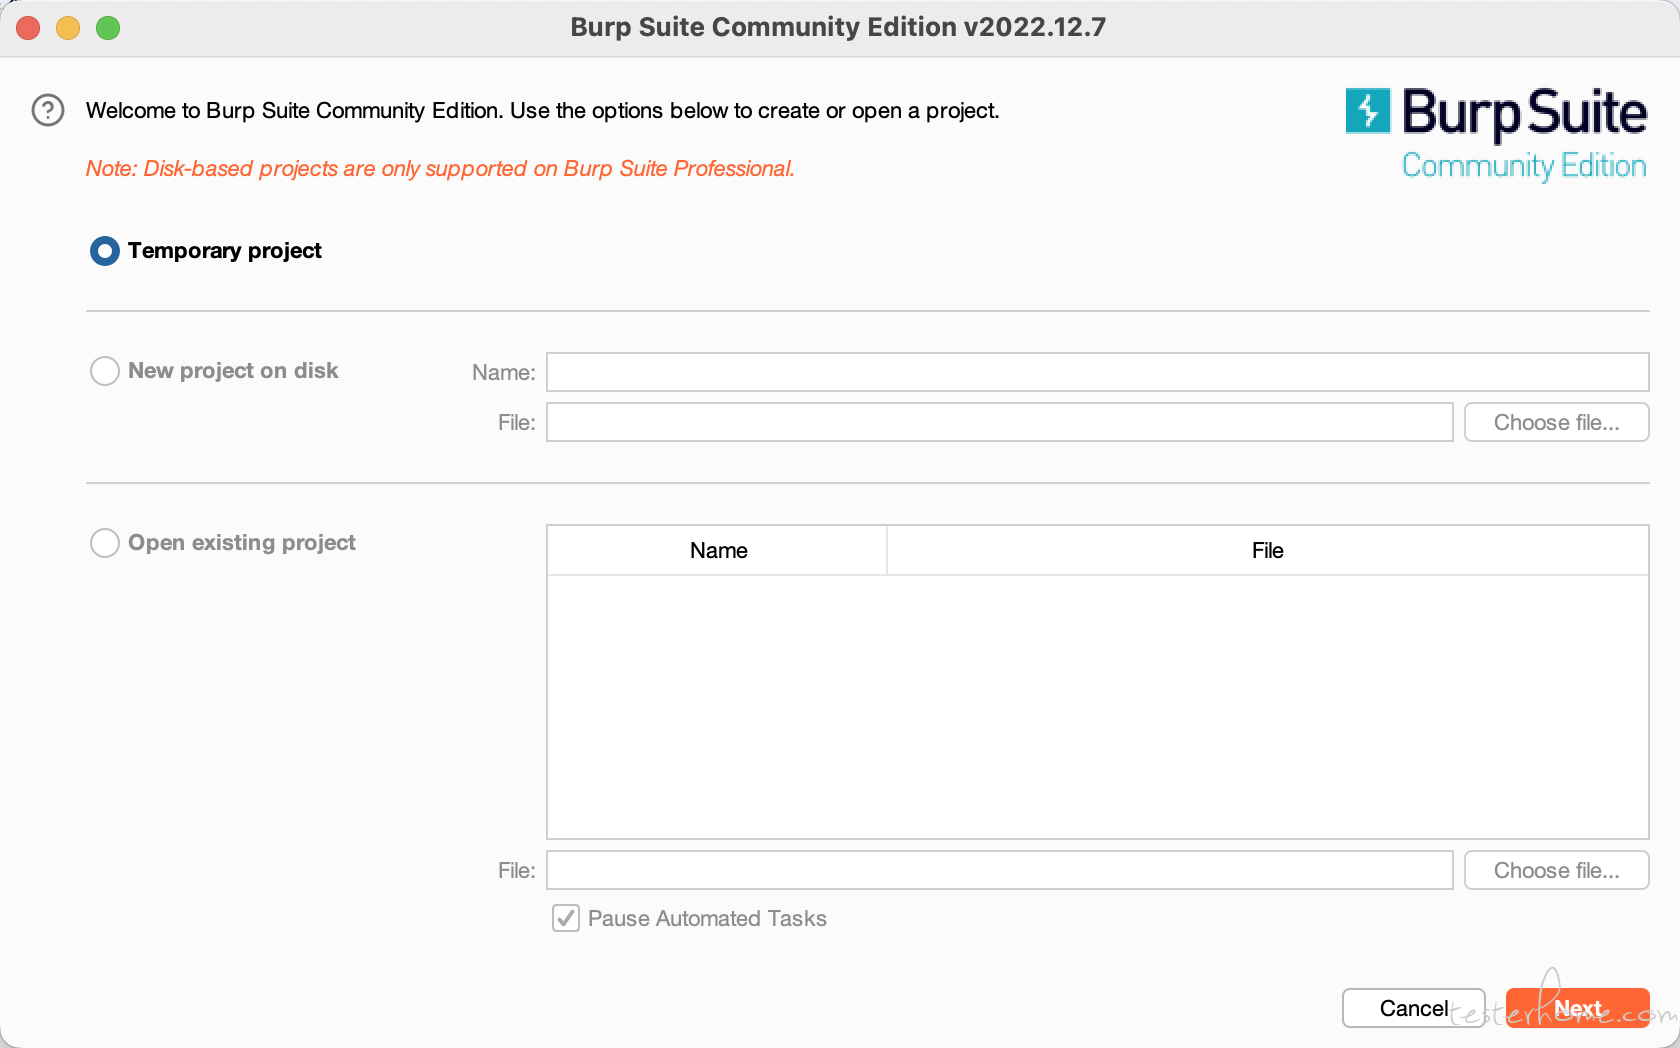Click Choose file for existing project
This screenshot has width=1680, height=1048.
[x=1556, y=870]
